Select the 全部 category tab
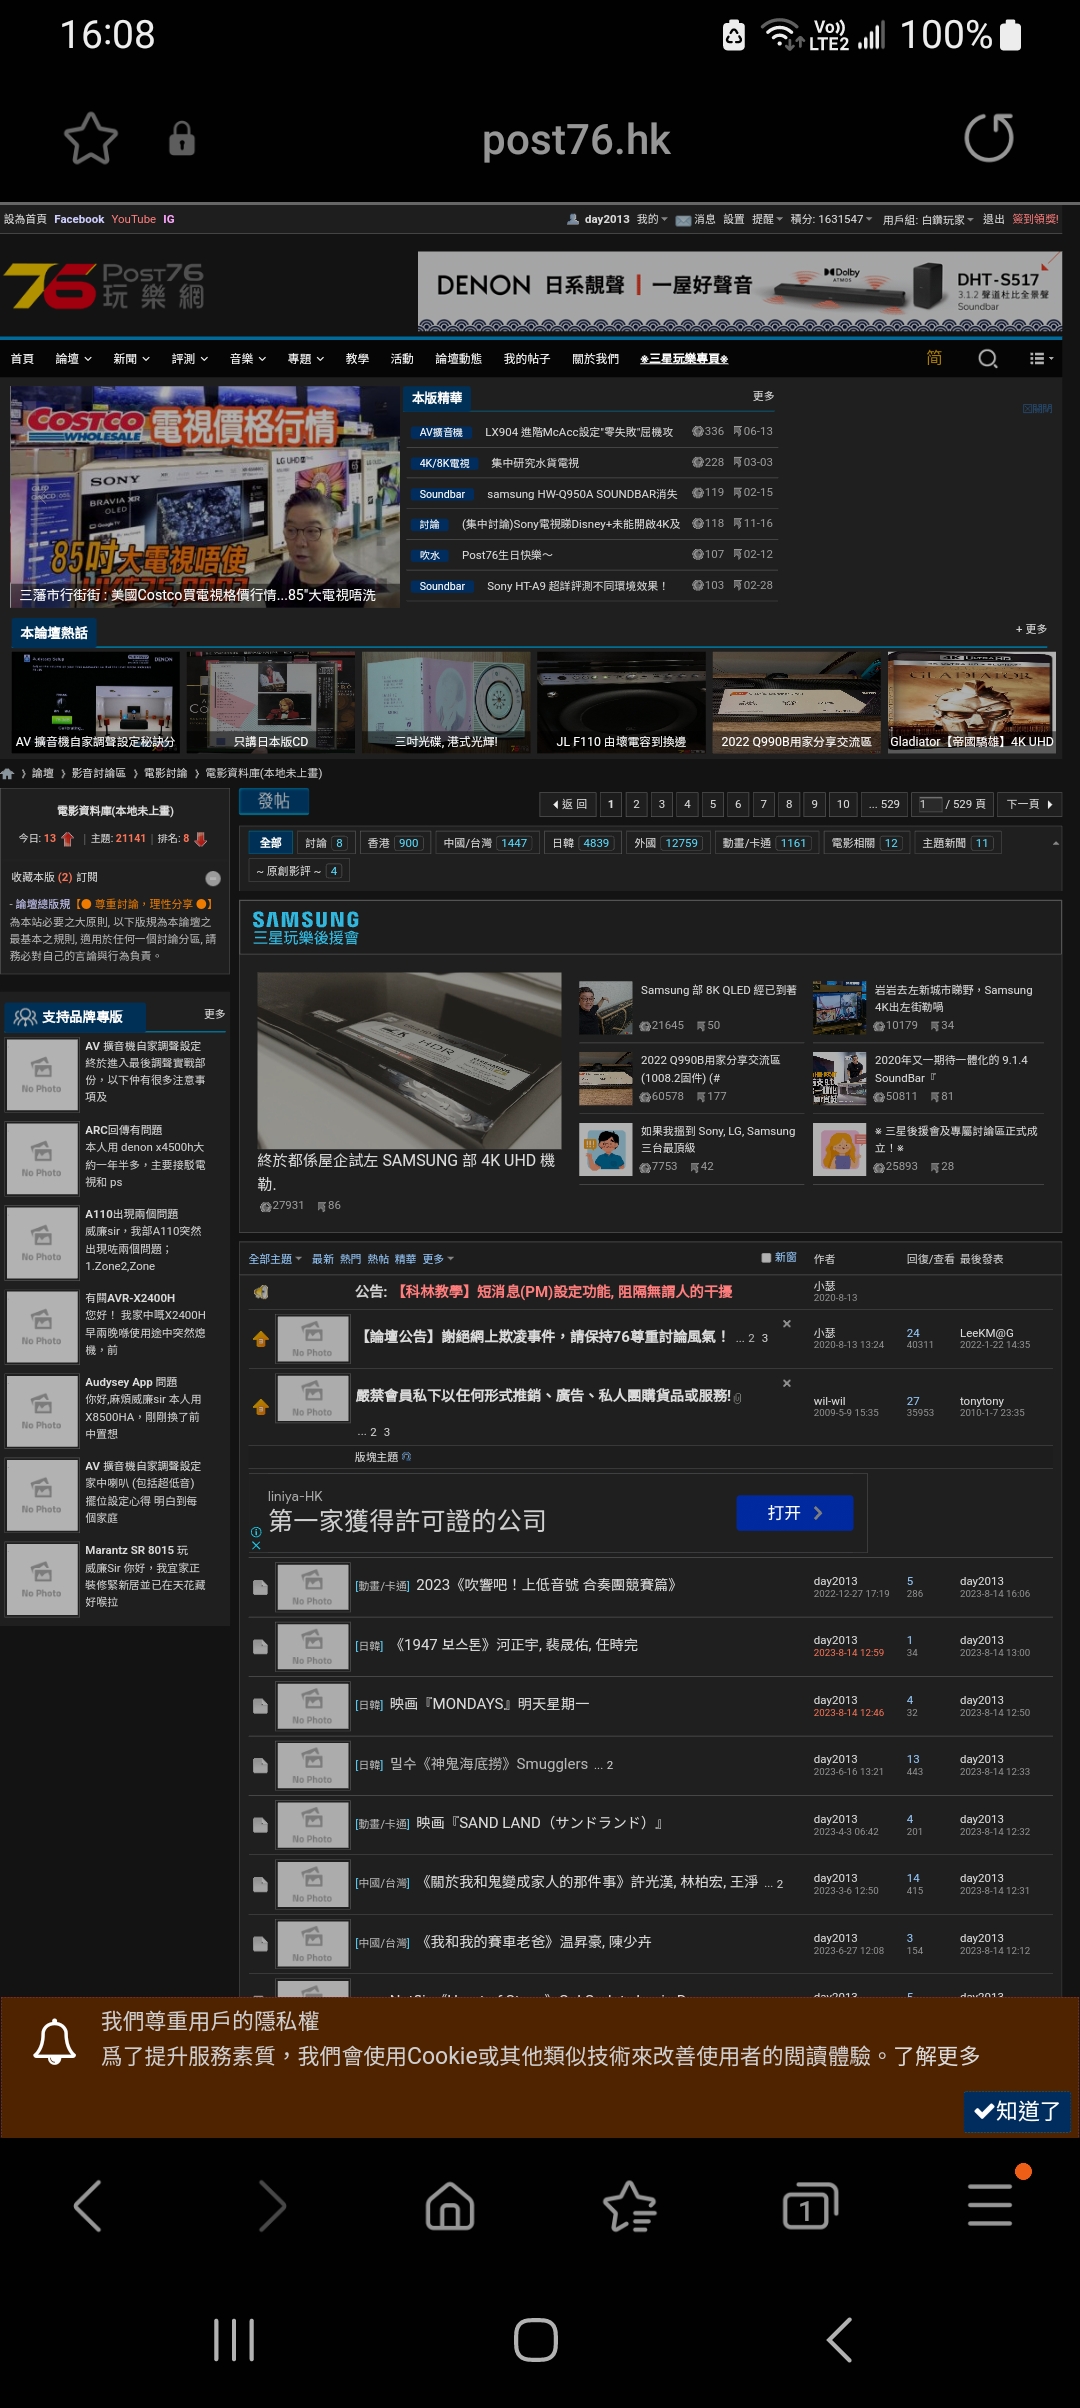The width and height of the screenshot is (1080, 2408). 270,843
